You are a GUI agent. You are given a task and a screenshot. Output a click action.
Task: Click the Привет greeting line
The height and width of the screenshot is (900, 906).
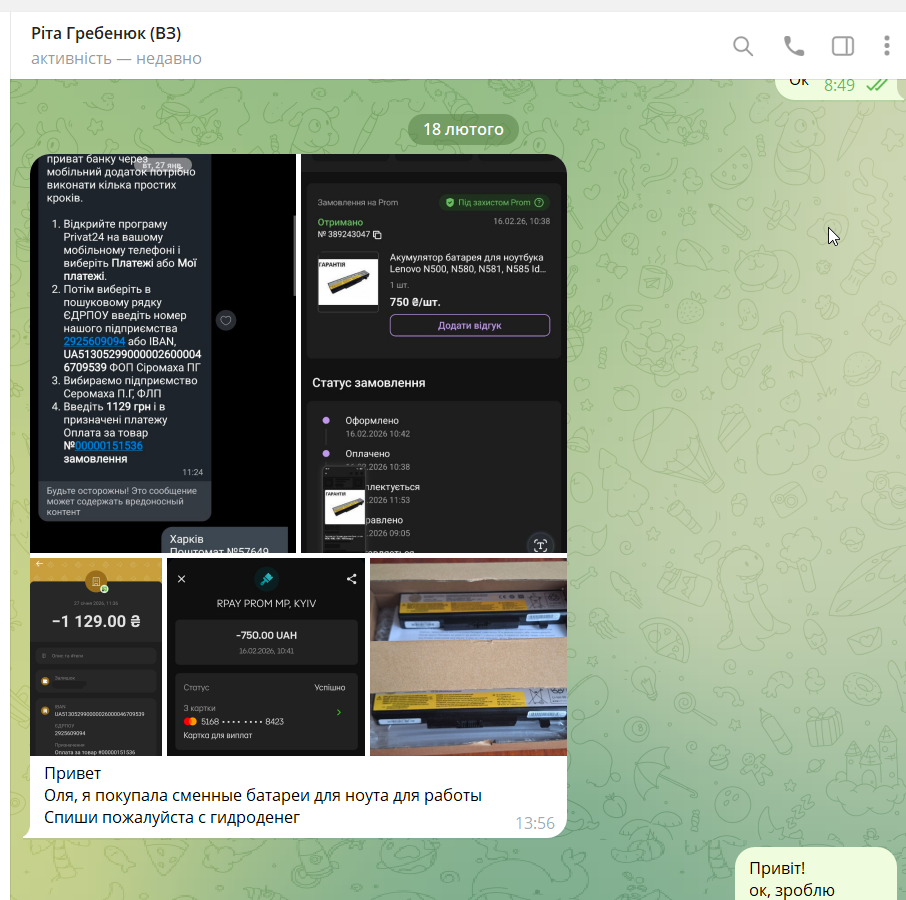[72, 773]
